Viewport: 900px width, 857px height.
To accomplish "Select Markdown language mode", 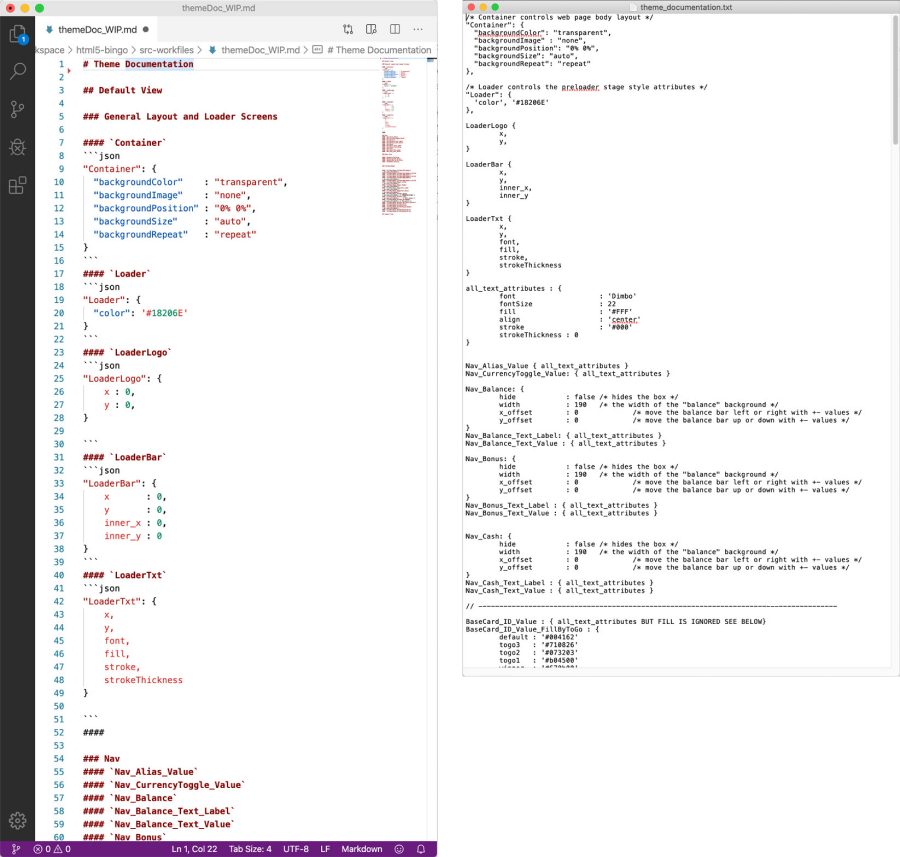I will click(362, 849).
